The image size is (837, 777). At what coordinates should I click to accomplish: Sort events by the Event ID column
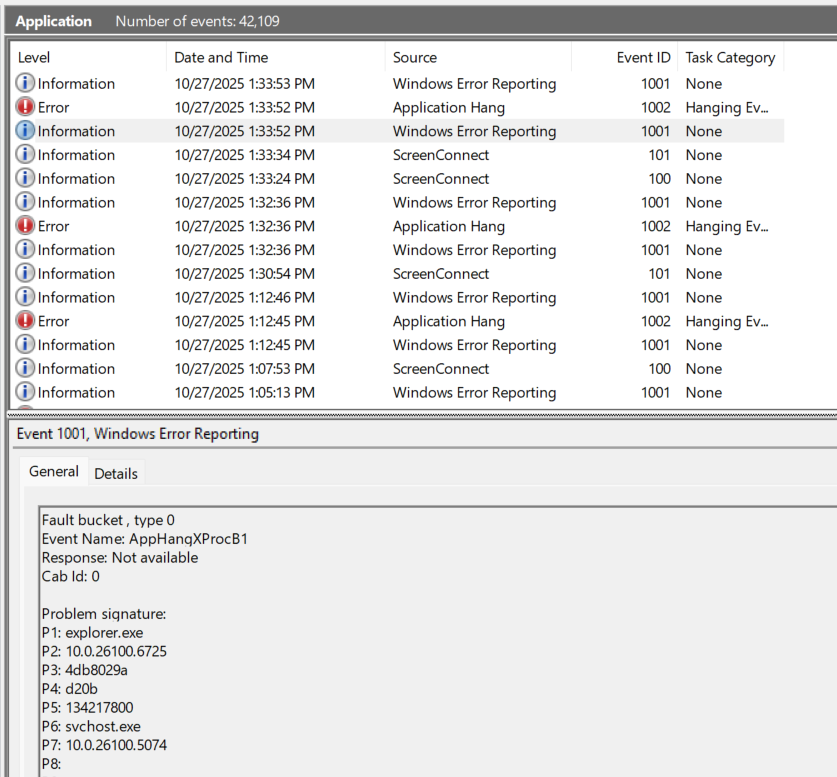coord(643,57)
